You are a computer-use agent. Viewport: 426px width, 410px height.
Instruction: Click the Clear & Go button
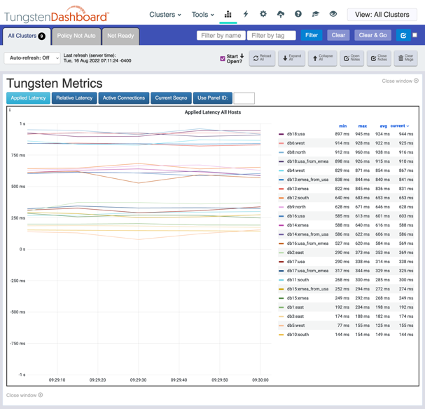(373, 35)
